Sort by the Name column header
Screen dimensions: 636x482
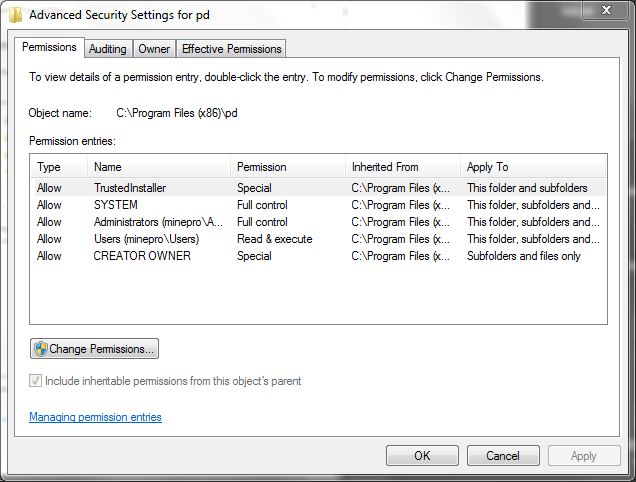pyautogui.click(x=160, y=167)
